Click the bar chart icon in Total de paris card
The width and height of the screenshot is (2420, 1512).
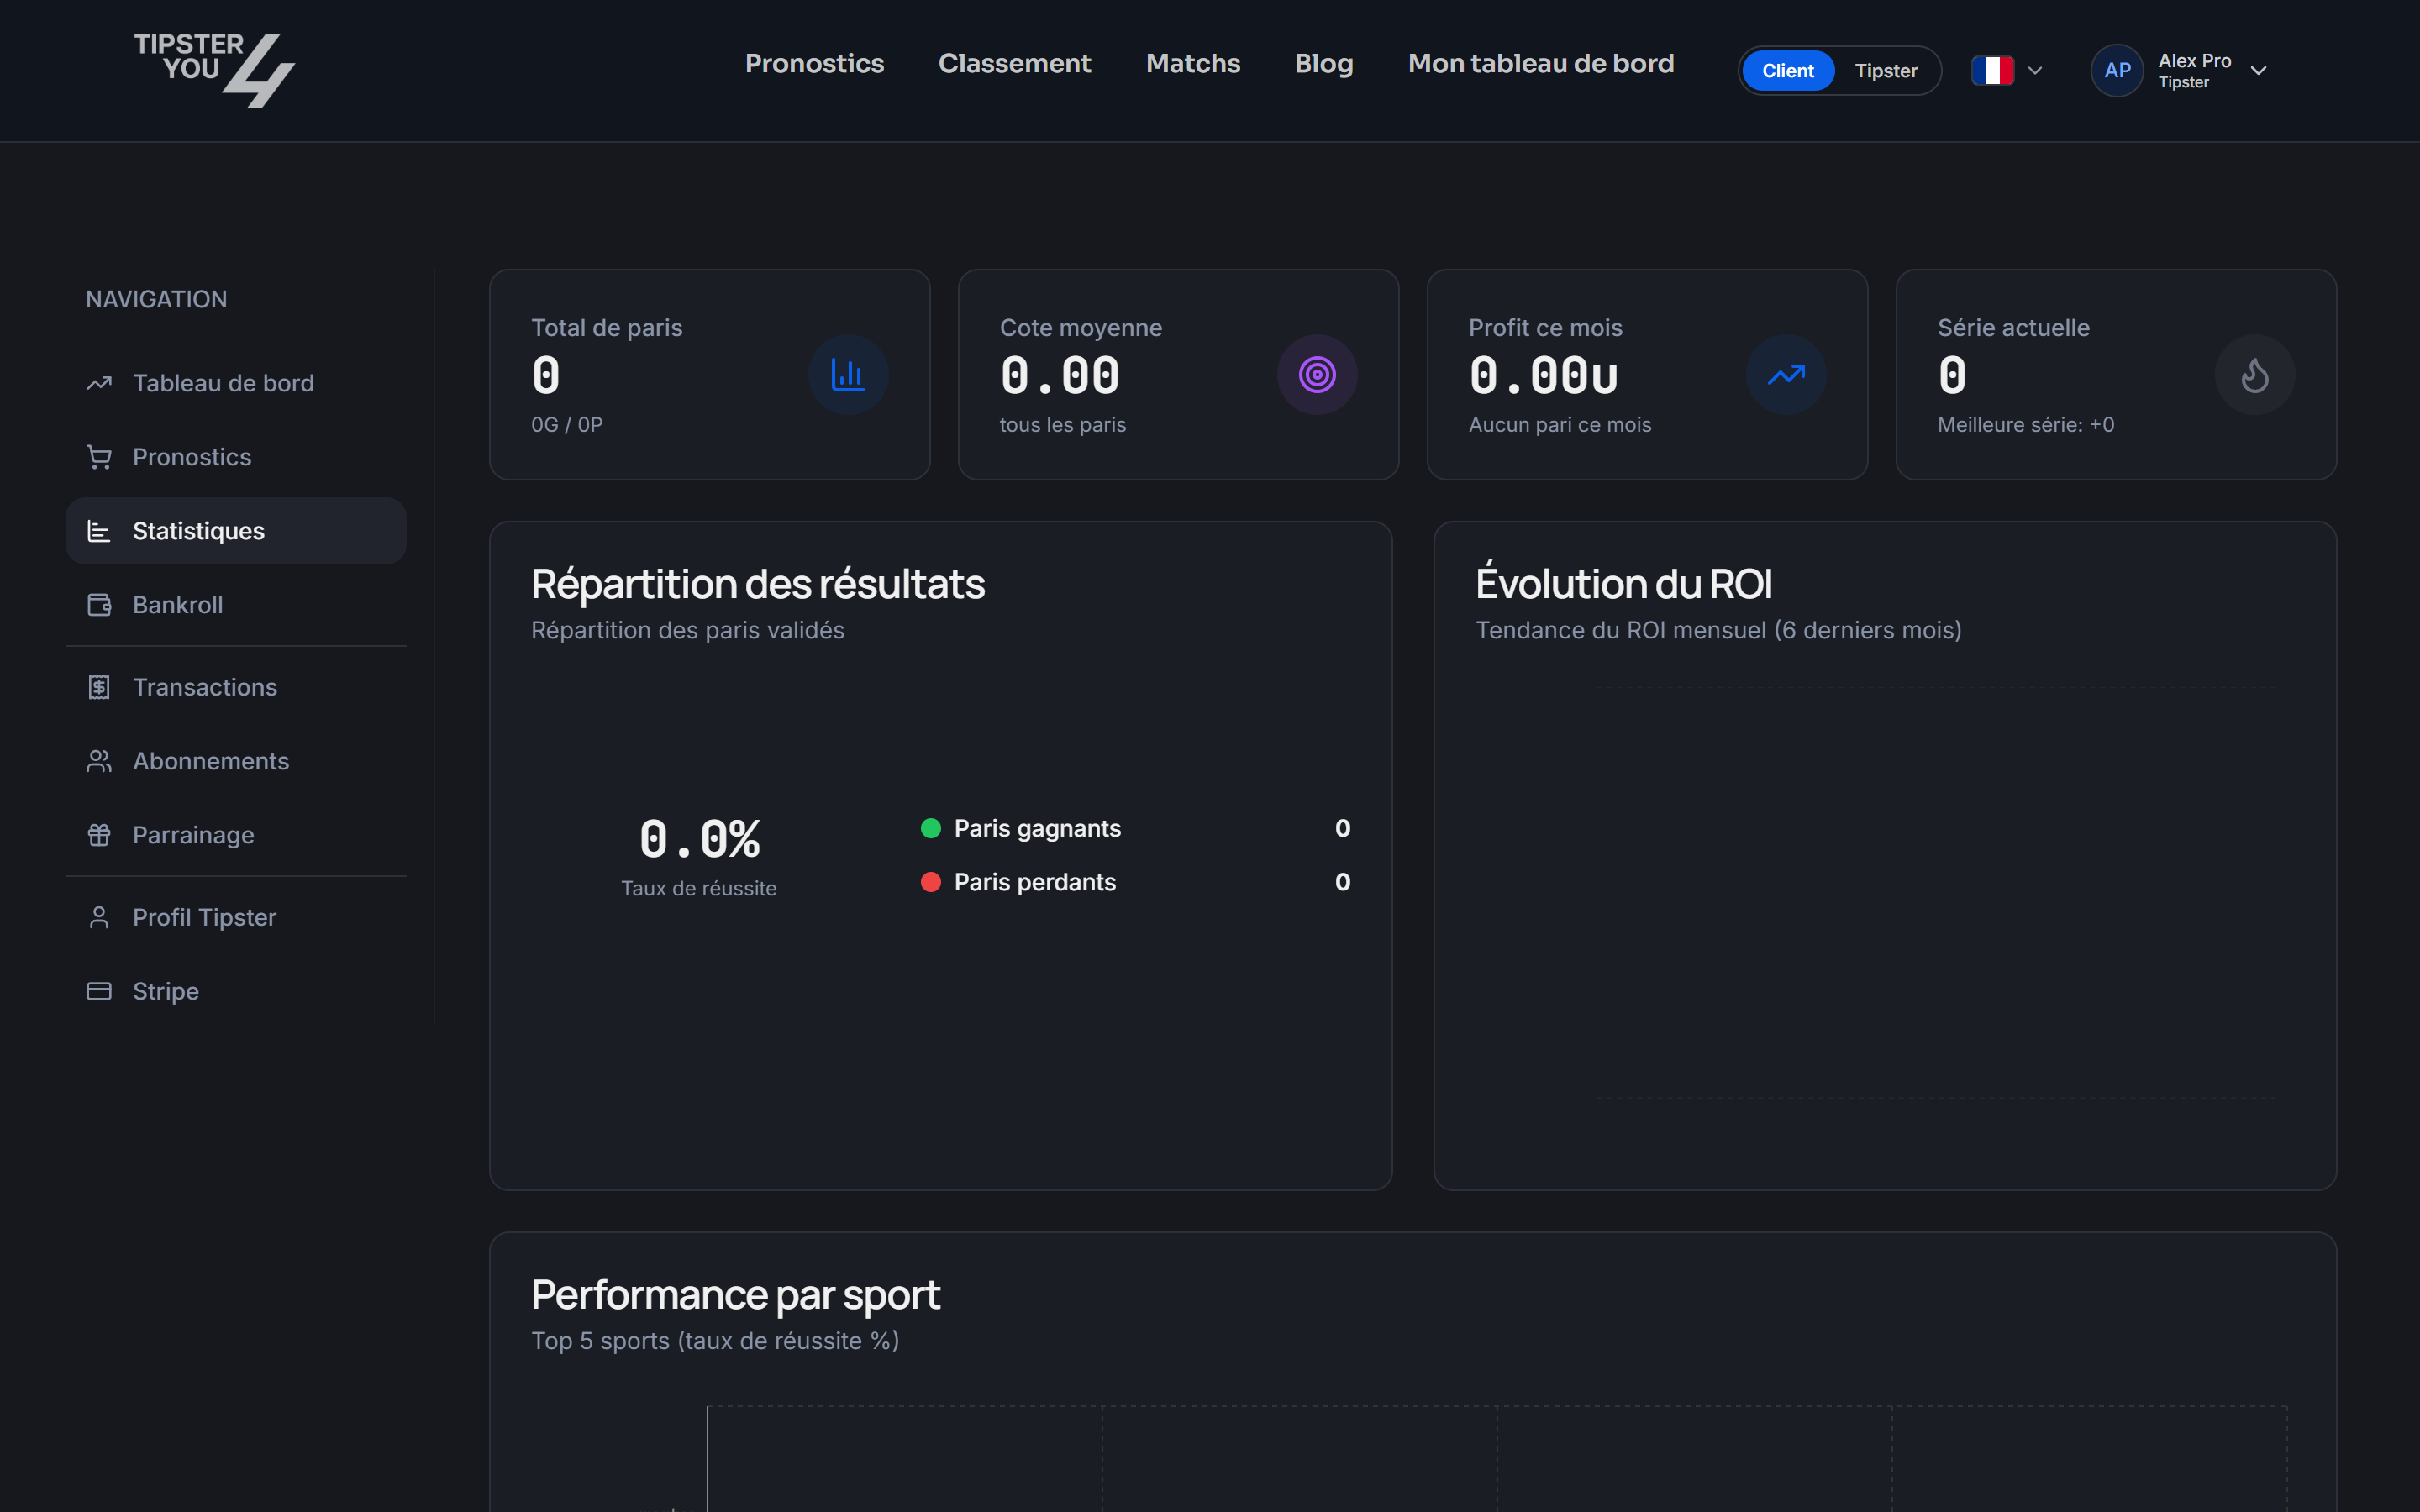point(848,375)
